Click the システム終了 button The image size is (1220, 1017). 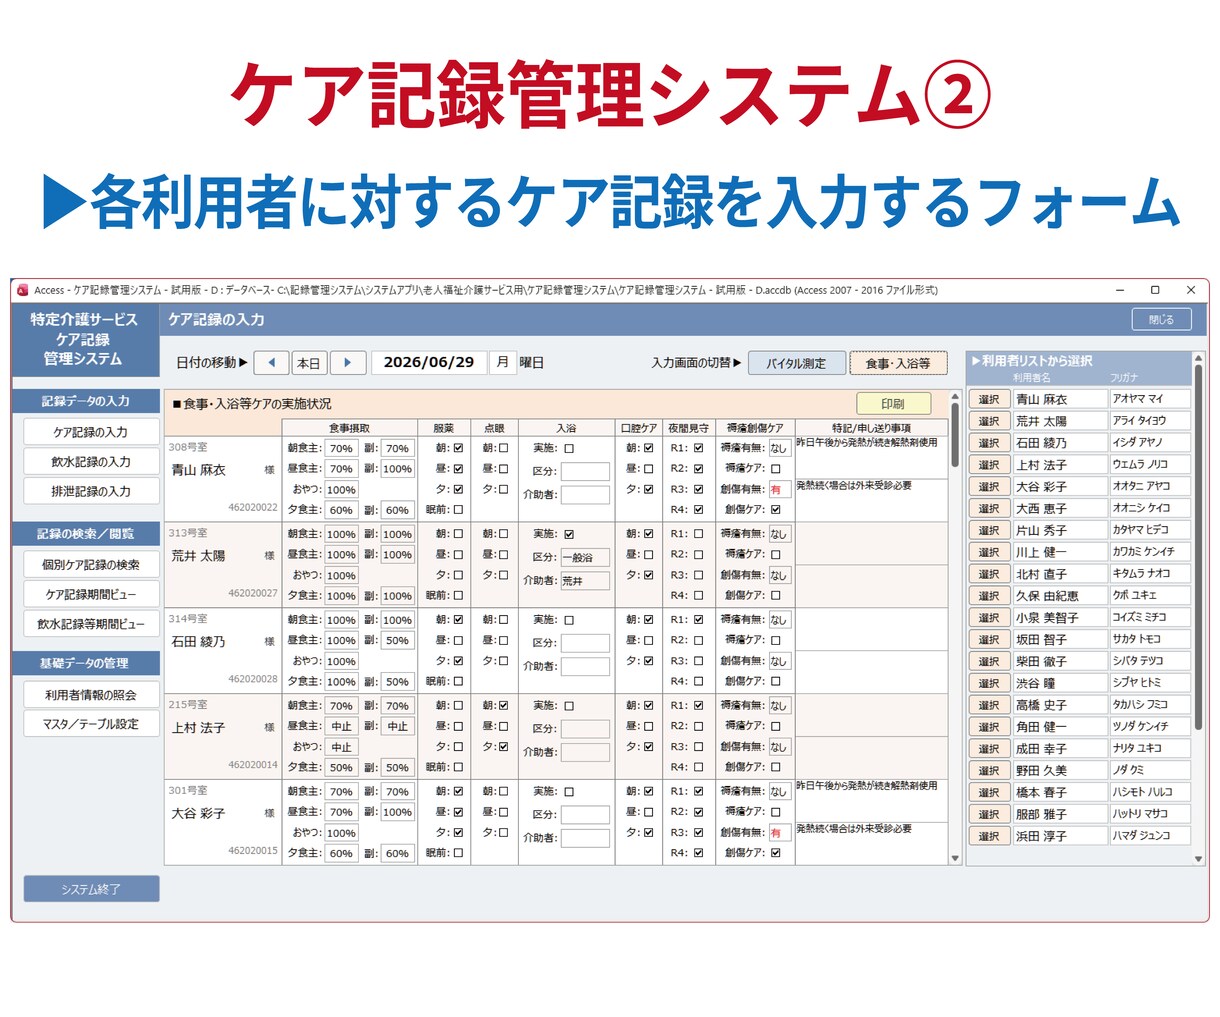91,888
